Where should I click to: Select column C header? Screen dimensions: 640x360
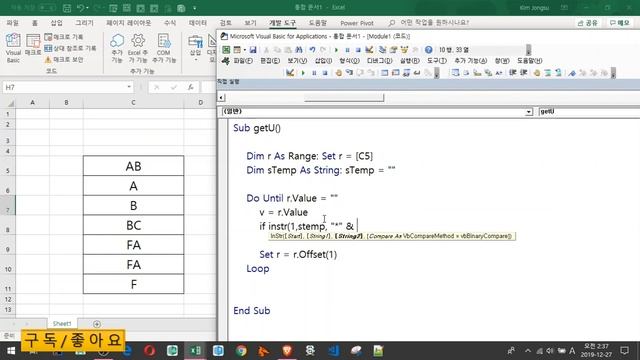click(x=133, y=102)
